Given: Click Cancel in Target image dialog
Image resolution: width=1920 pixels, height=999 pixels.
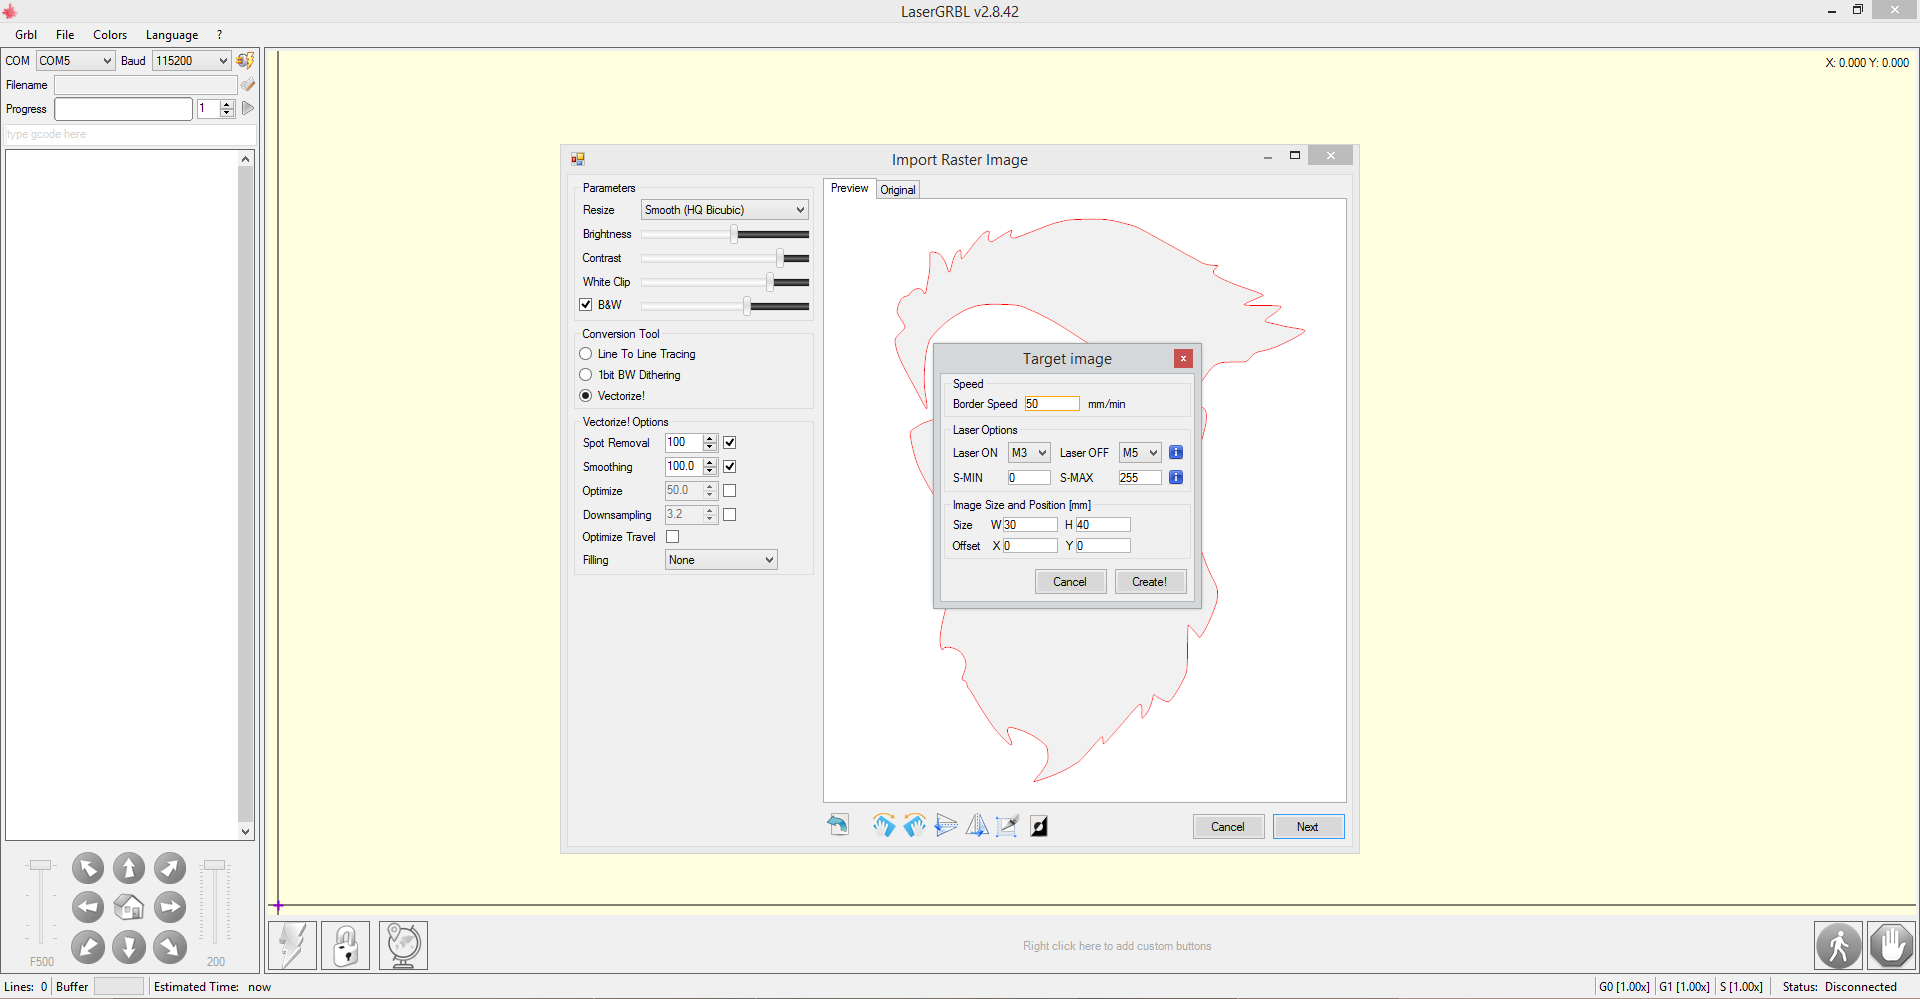Looking at the screenshot, I should point(1070,582).
